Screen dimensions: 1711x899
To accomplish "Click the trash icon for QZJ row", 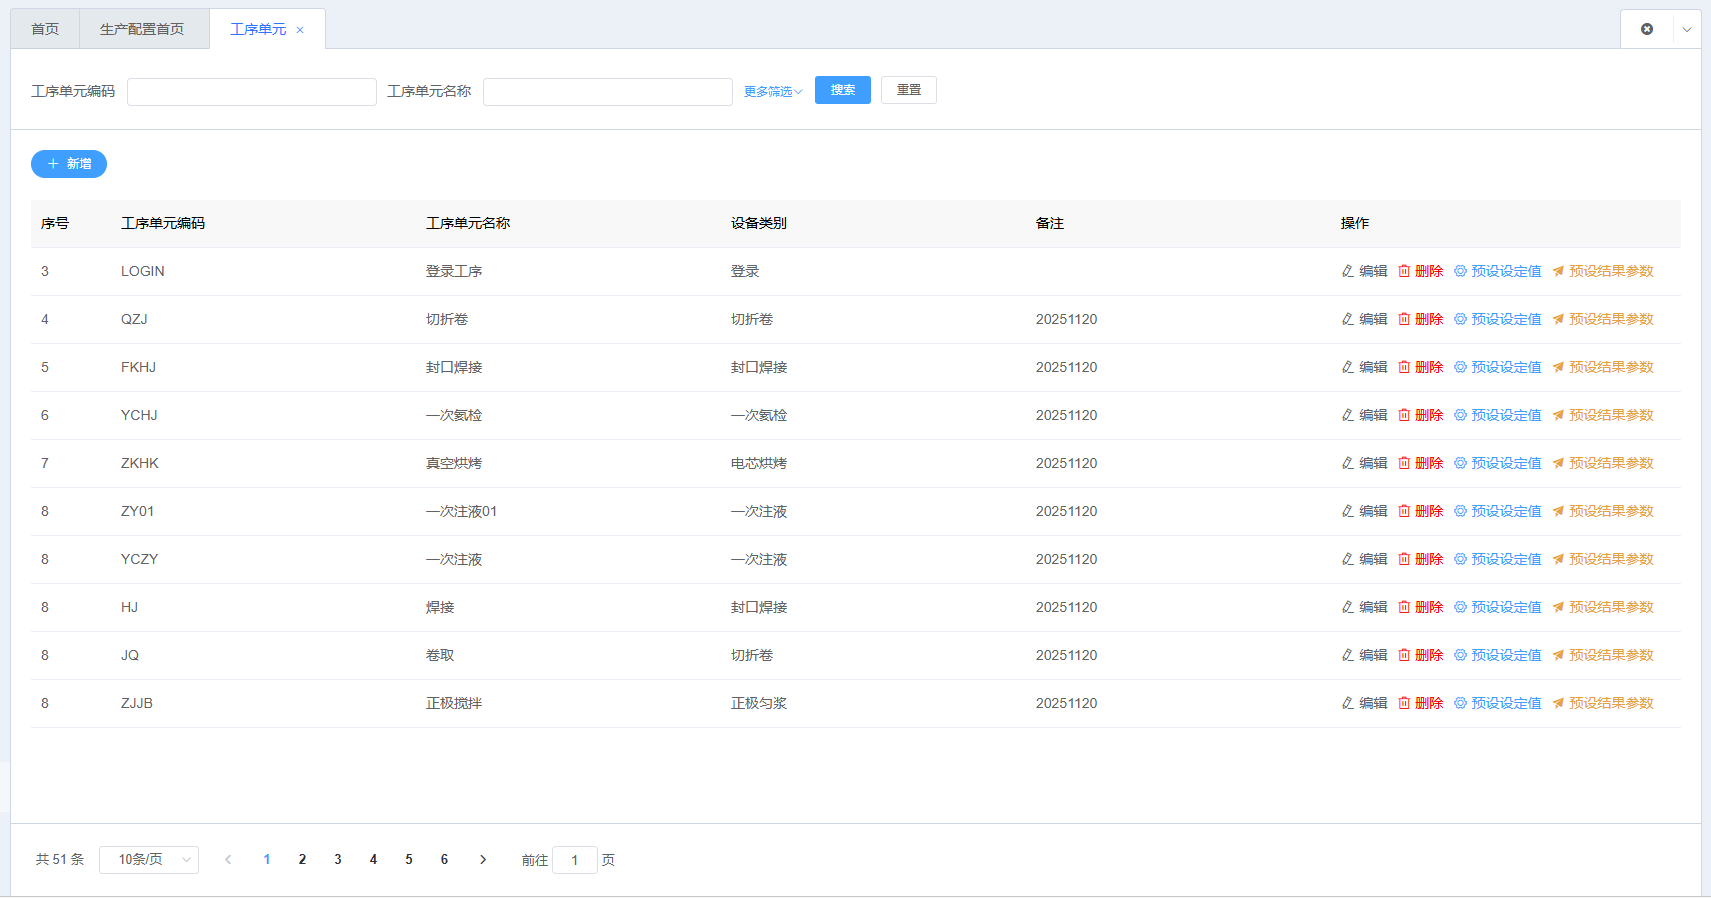I will 1404,319.
